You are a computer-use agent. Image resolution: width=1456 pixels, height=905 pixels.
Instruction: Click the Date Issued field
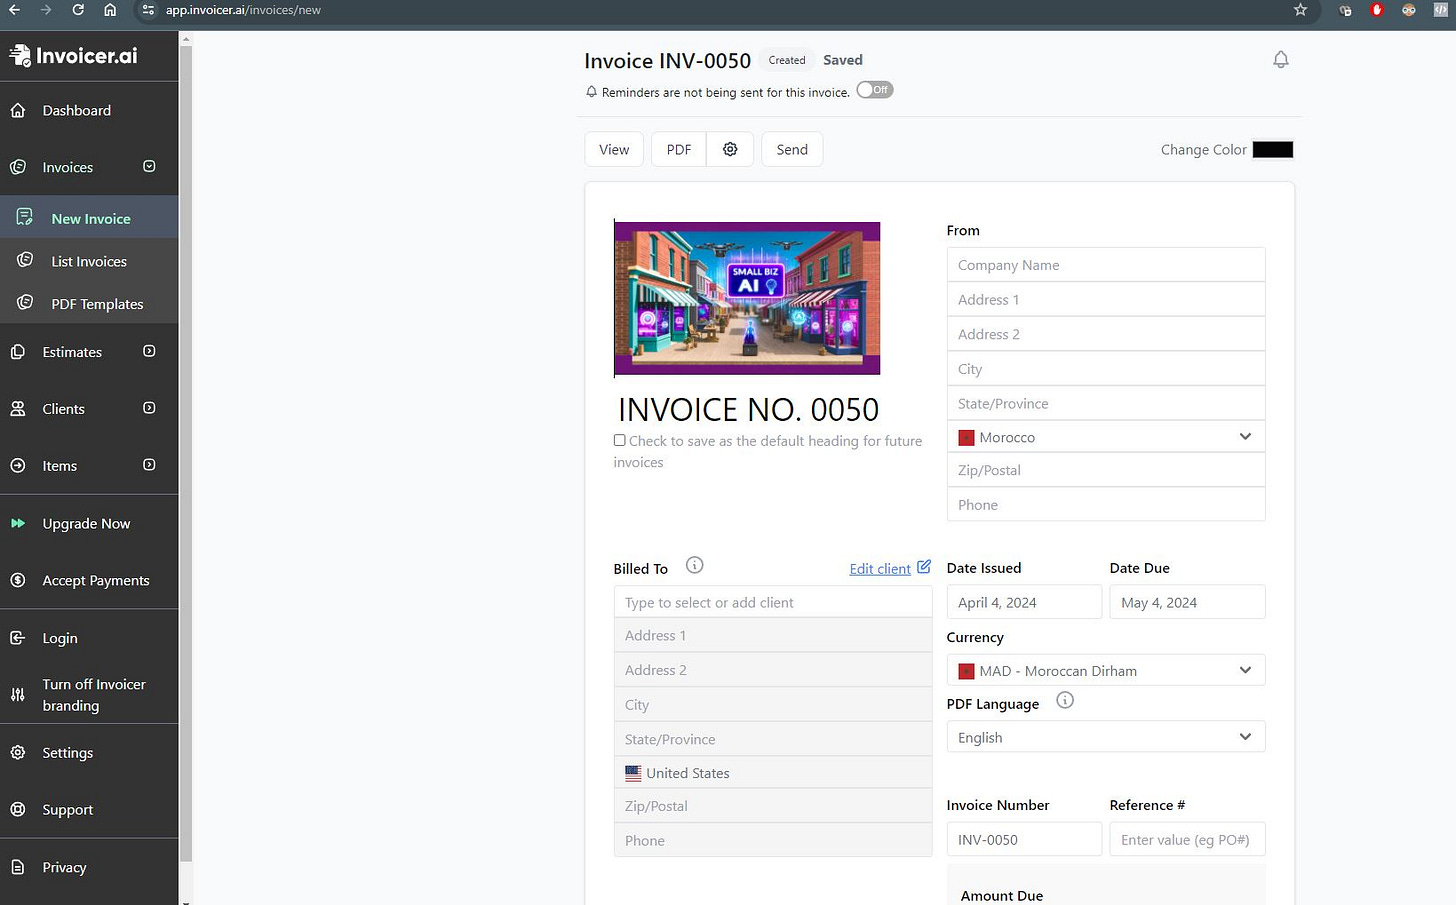(x=1024, y=602)
